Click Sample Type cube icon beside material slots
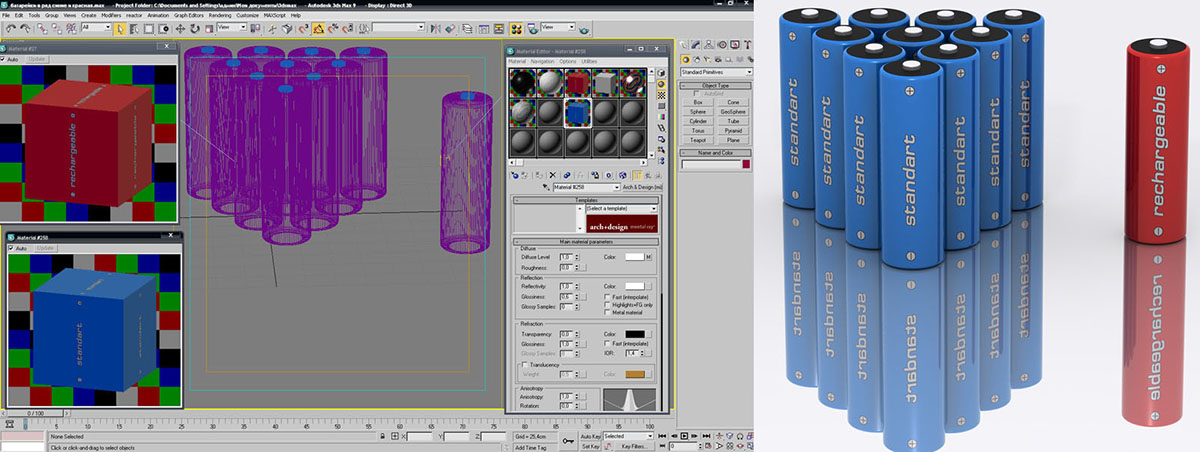The height and width of the screenshot is (452, 1200). tap(661, 73)
